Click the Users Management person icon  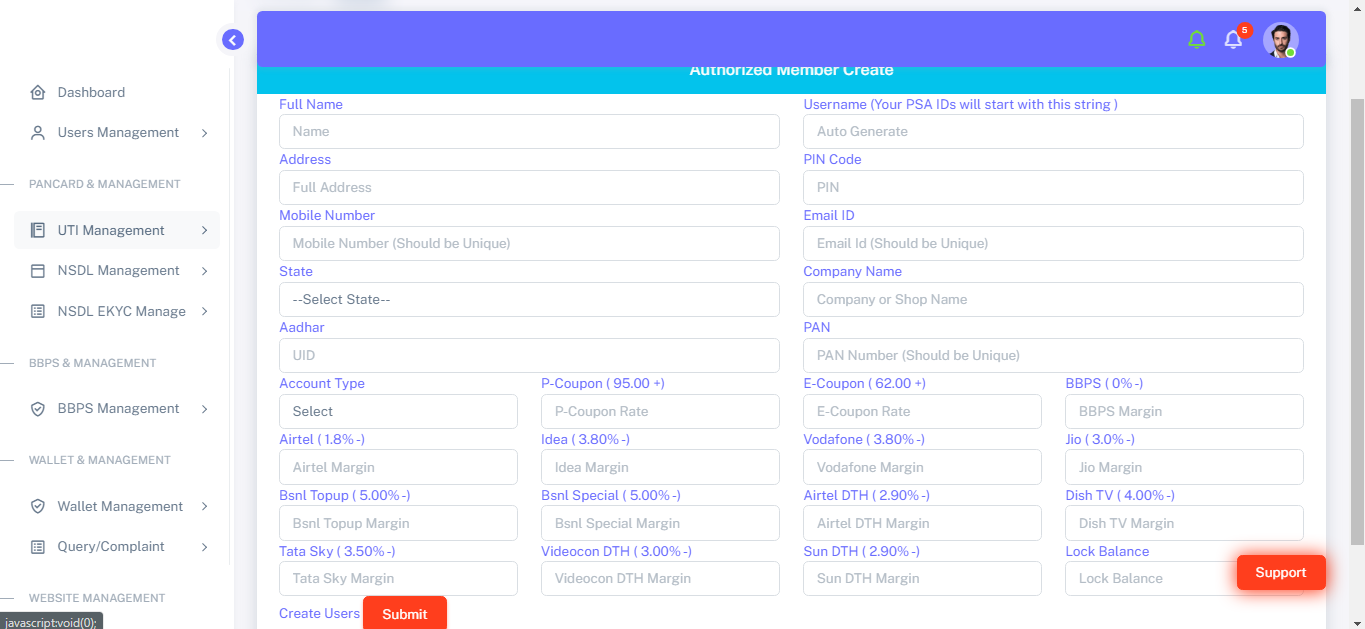click(38, 132)
